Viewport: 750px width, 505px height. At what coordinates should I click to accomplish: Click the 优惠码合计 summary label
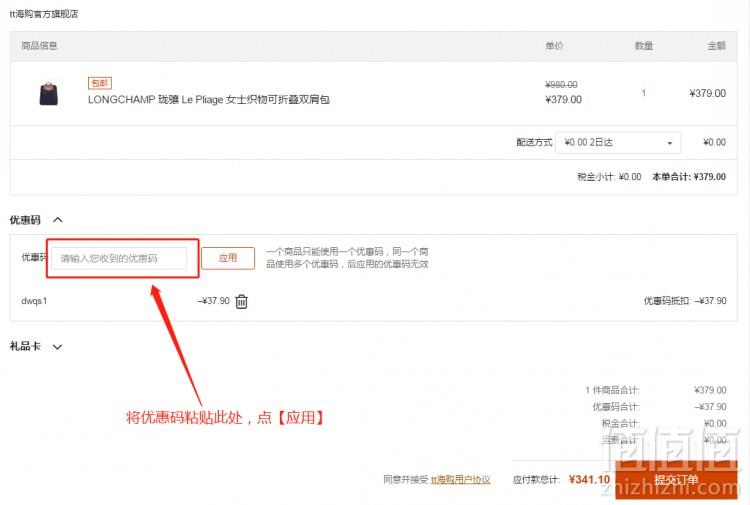[x=616, y=407]
